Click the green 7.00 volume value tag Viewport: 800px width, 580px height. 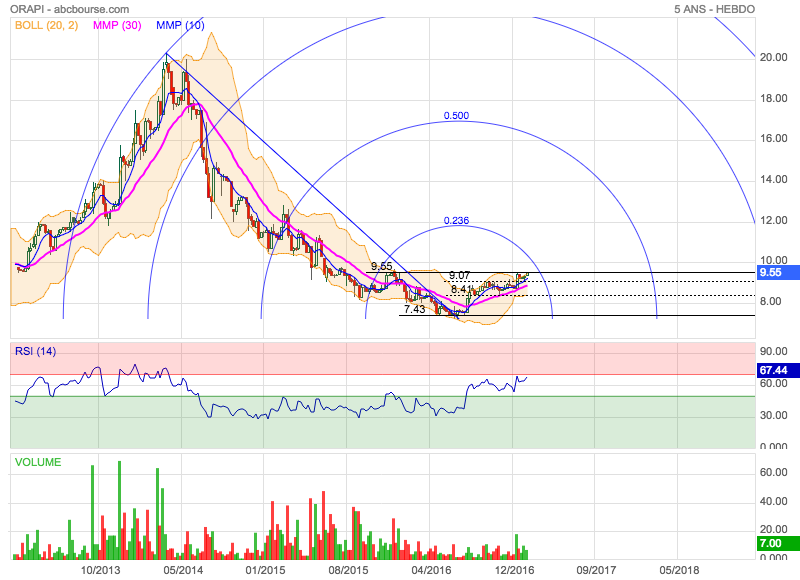778,543
